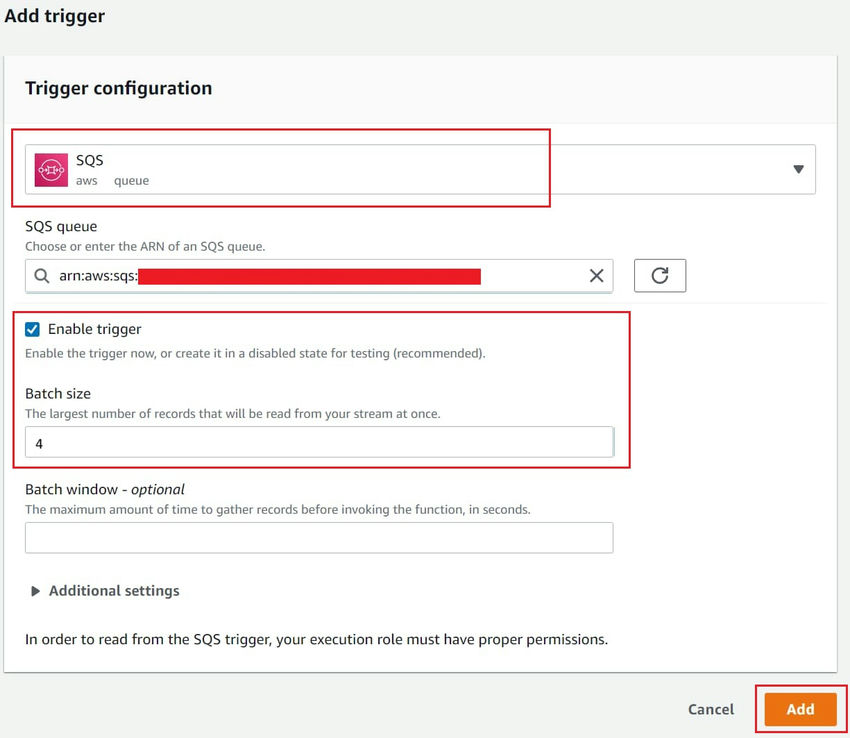The height and width of the screenshot is (738, 850).
Task: Click the refresh icon beside the queue field
Action: pos(659,276)
